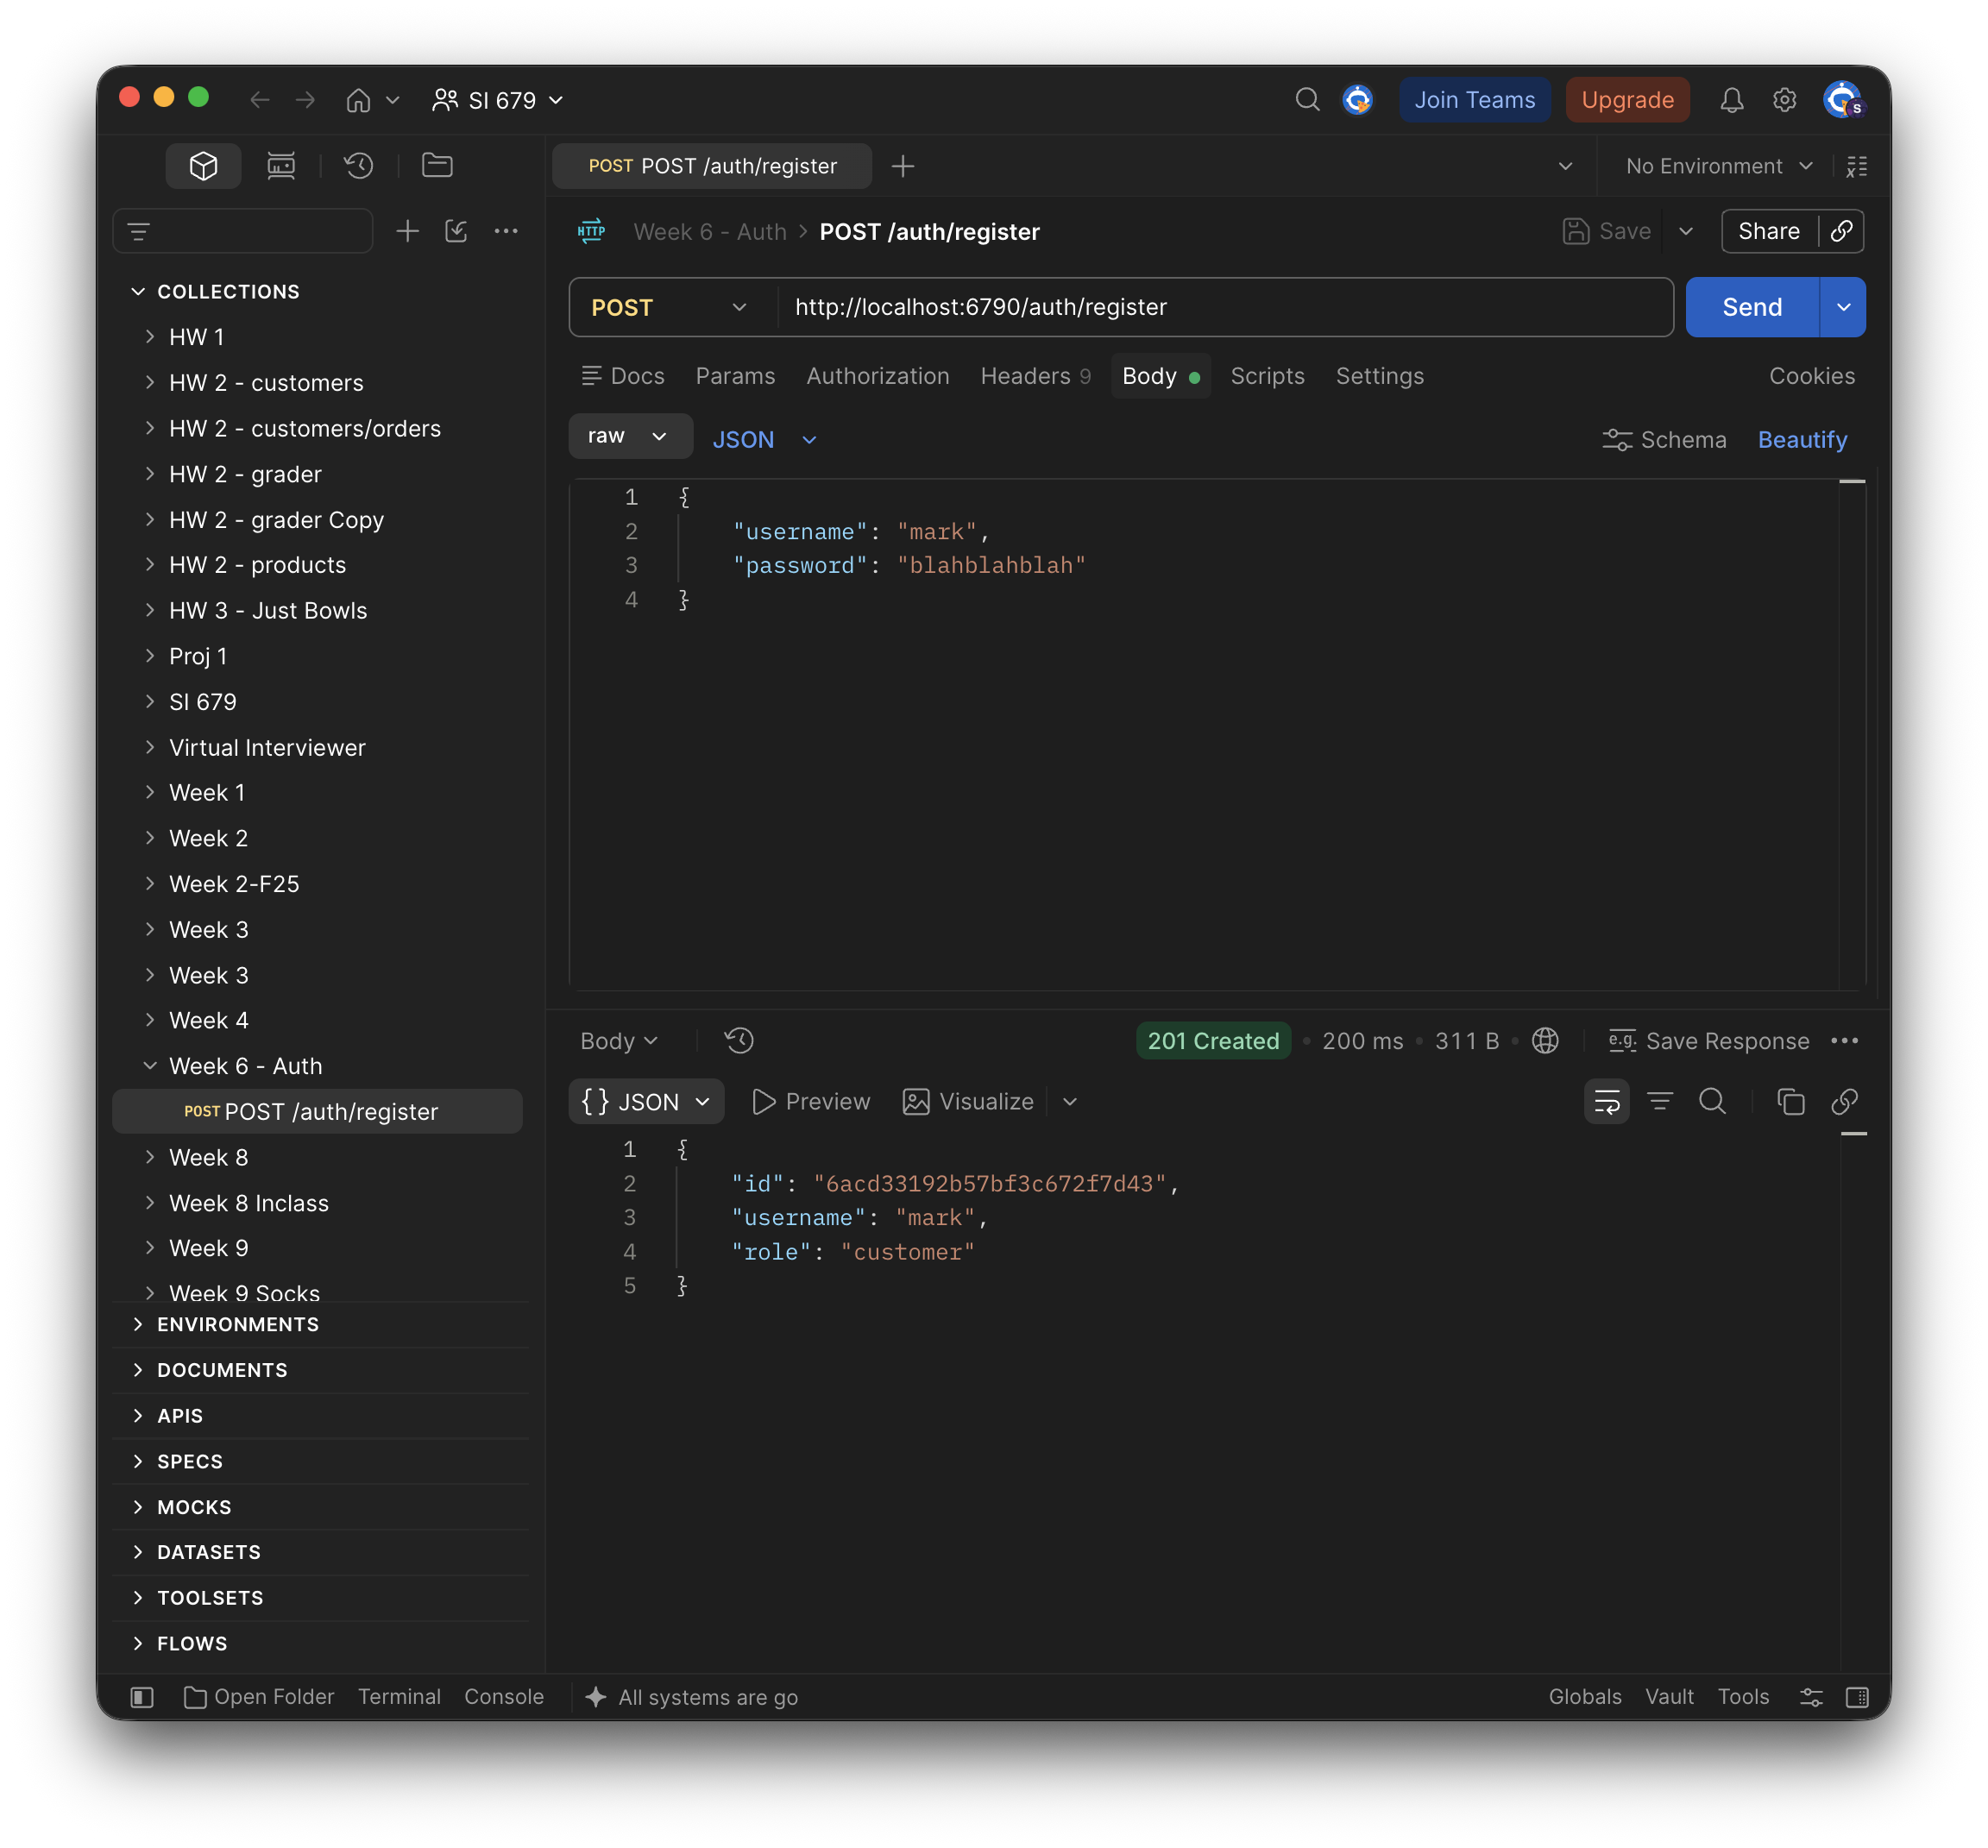Screen dimensions: 1988x1848
Task: Toggle the left sidebar panel icon
Action: point(142,1697)
